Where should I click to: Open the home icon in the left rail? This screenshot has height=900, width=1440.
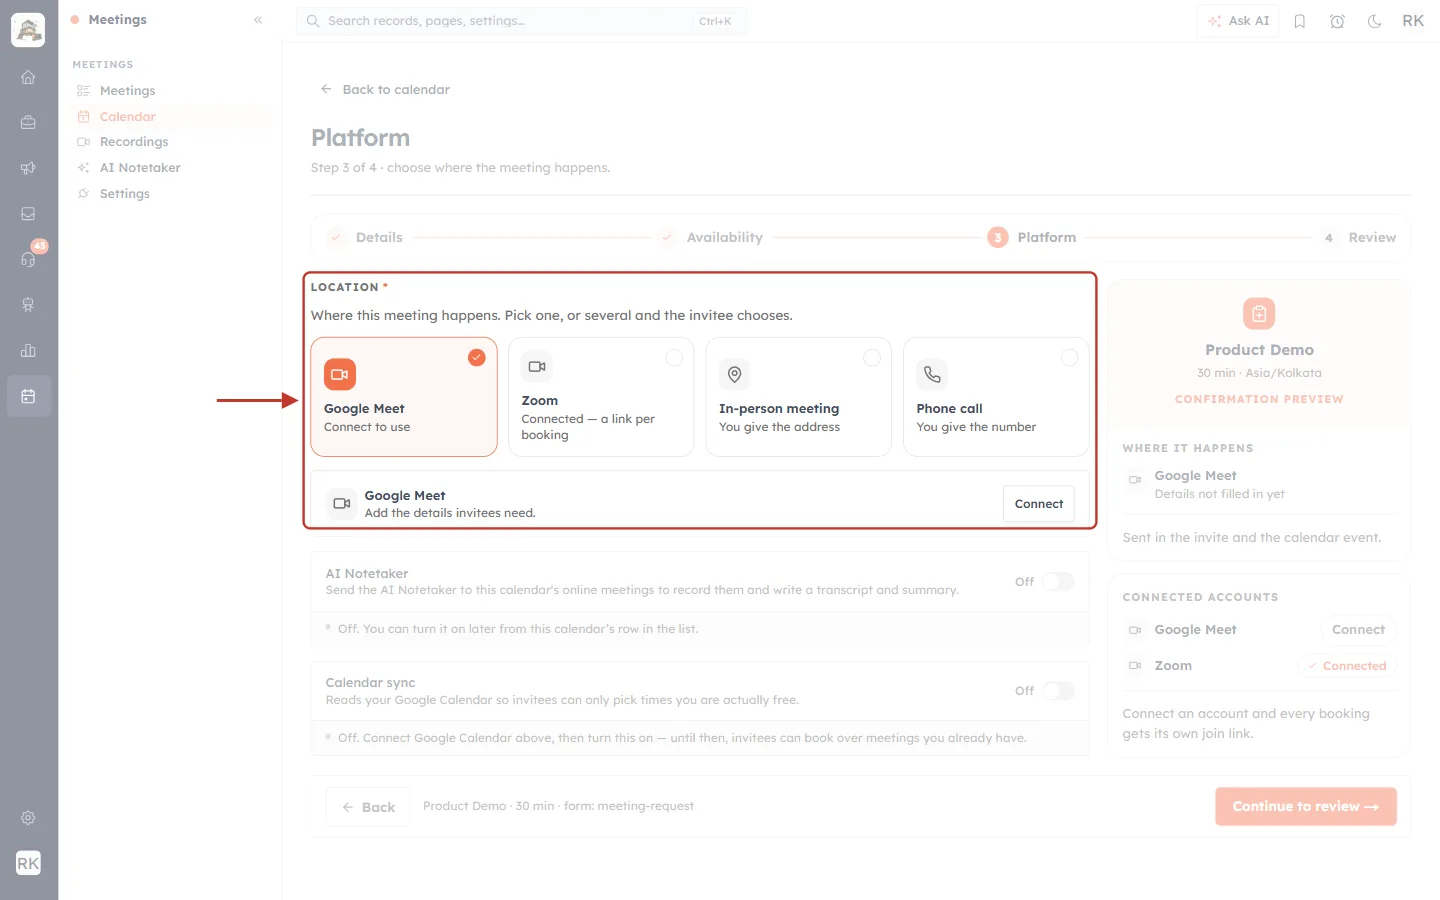pyautogui.click(x=28, y=77)
